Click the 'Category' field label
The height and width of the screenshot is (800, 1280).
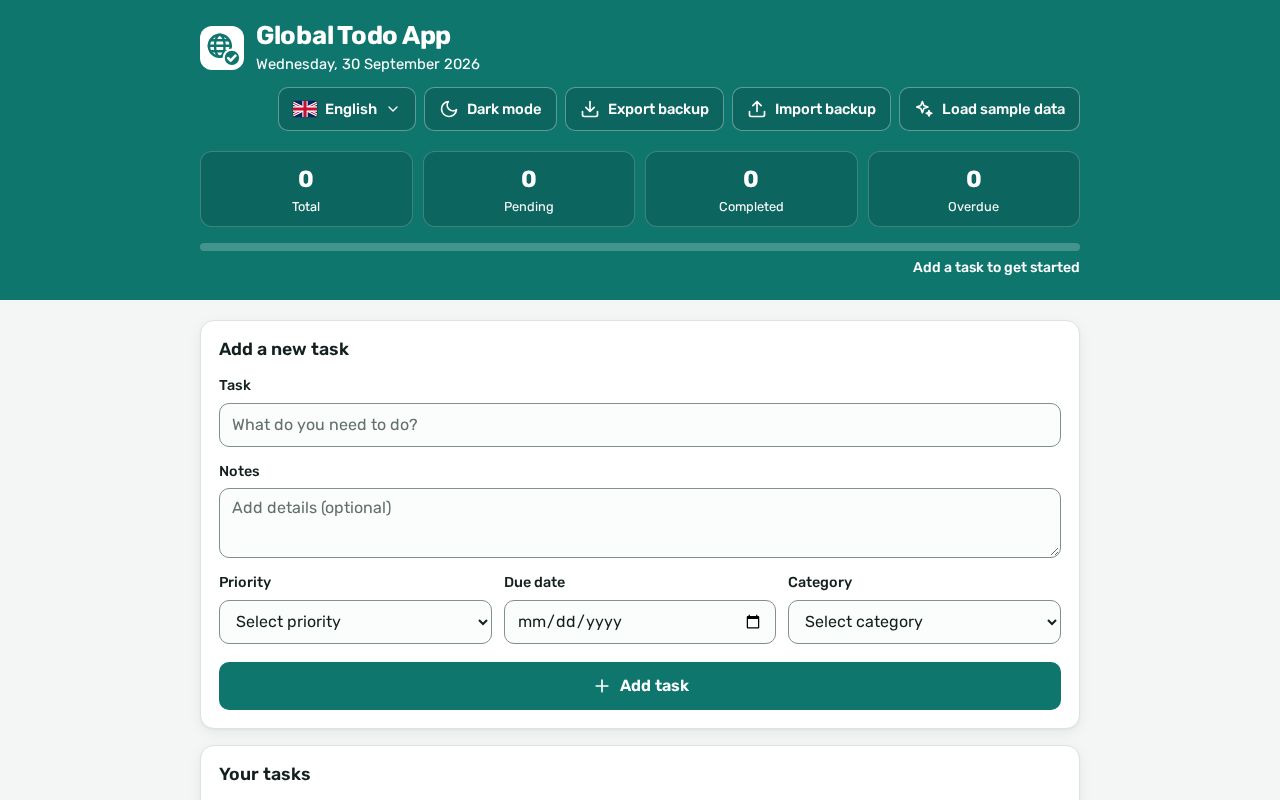pos(820,582)
